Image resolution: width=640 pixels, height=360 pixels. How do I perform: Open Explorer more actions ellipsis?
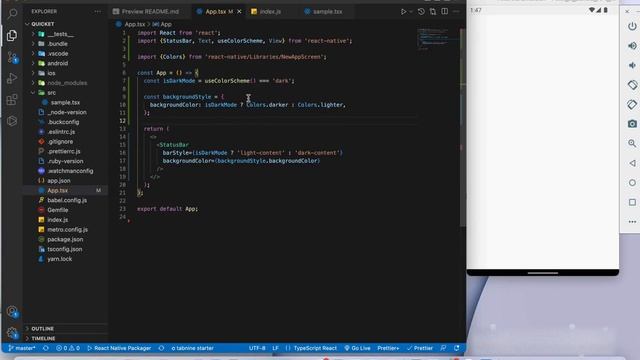[x=98, y=11]
